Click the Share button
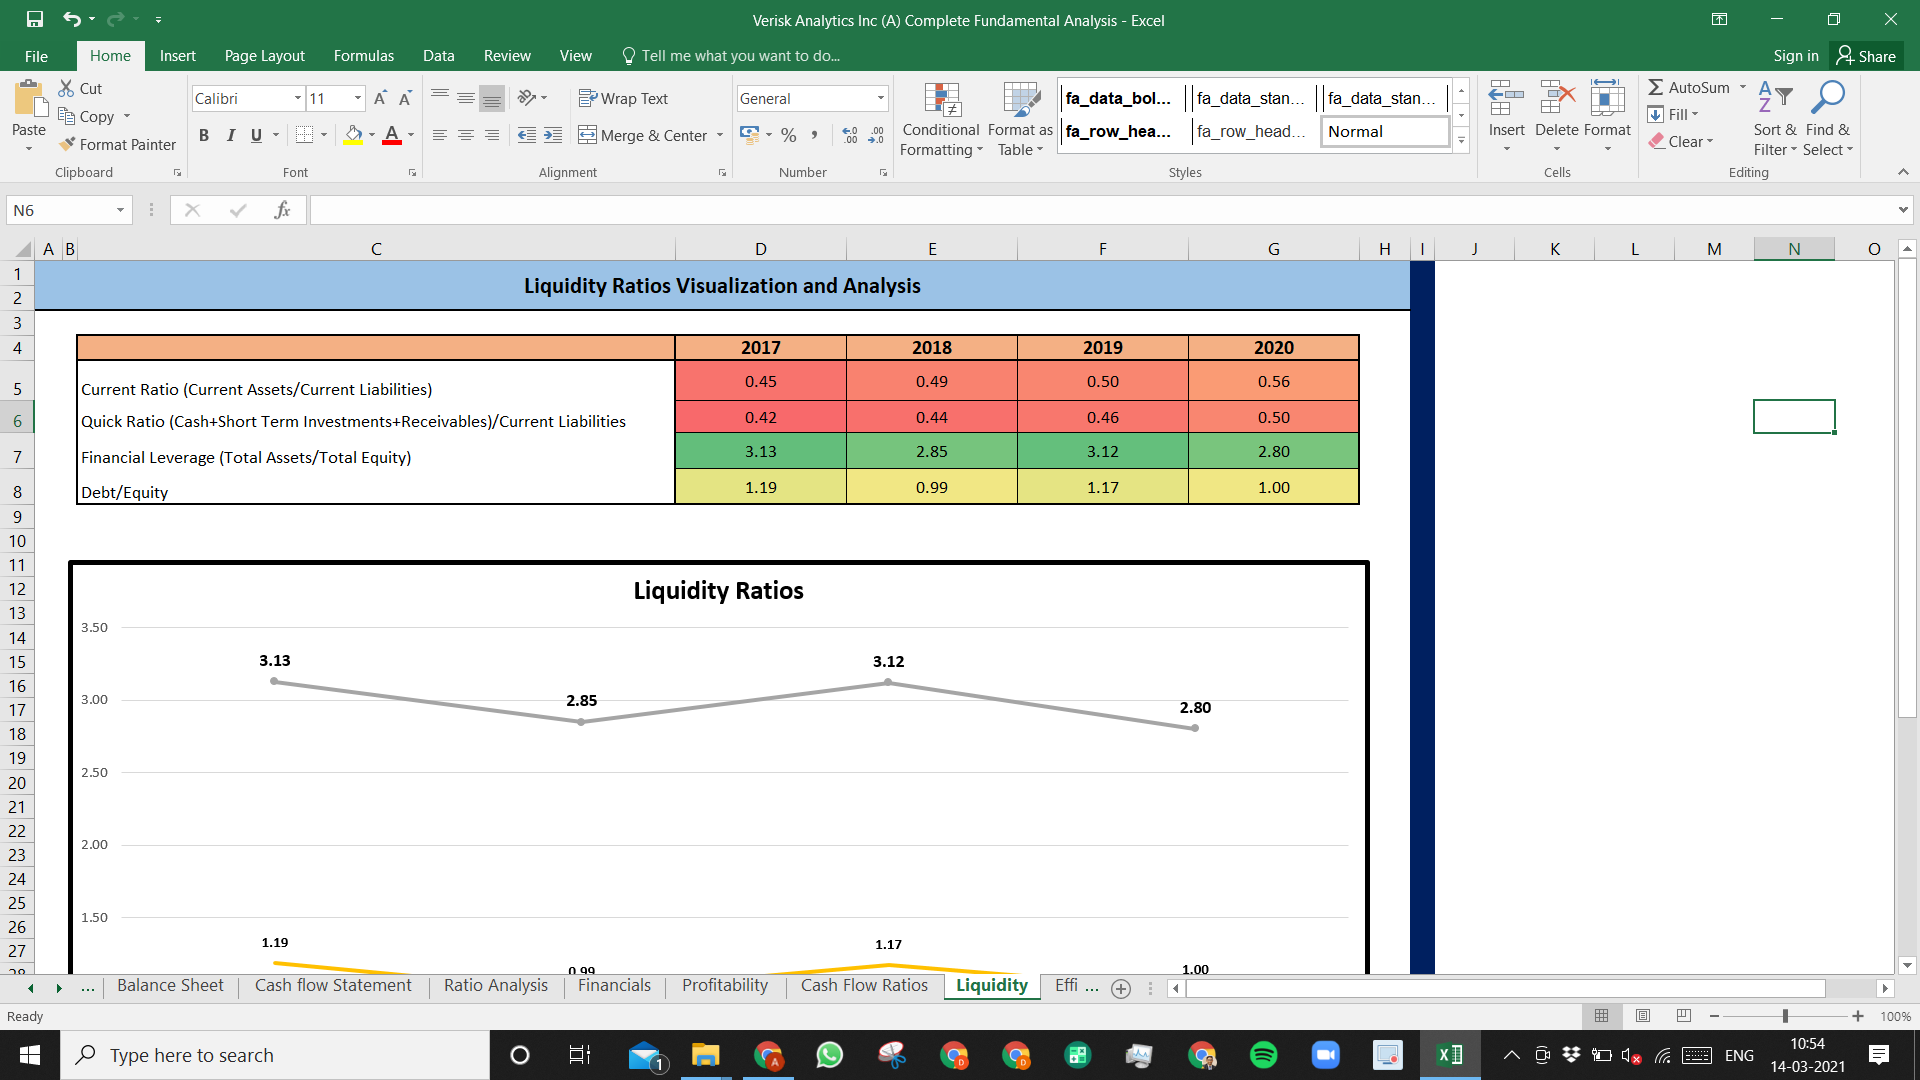This screenshot has height=1080, width=1920. (x=1867, y=56)
